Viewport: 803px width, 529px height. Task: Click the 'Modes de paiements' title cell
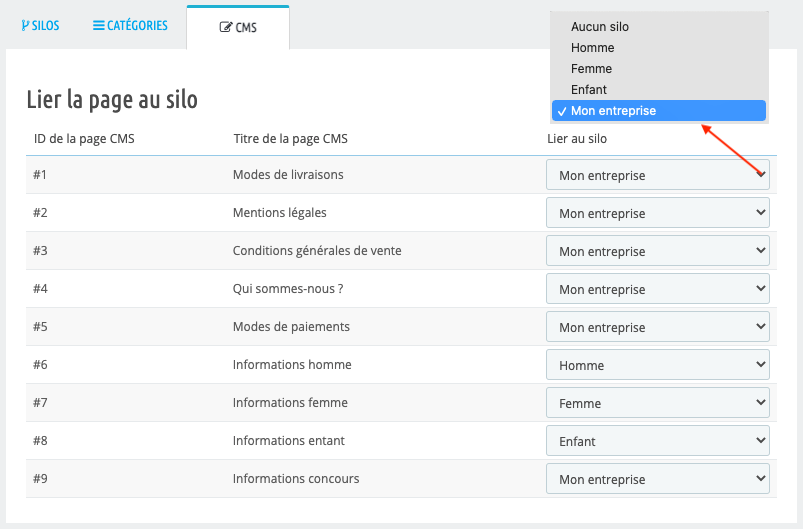coord(291,327)
